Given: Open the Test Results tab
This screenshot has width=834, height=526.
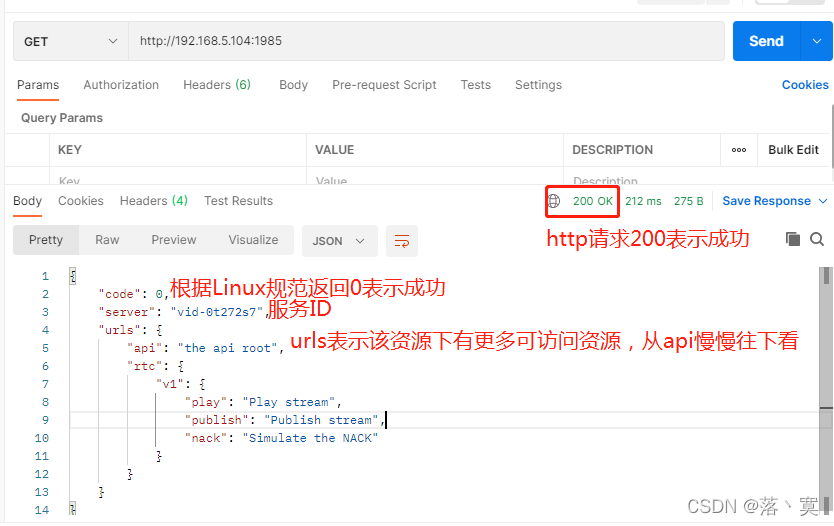Looking at the screenshot, I should [238, 201].
